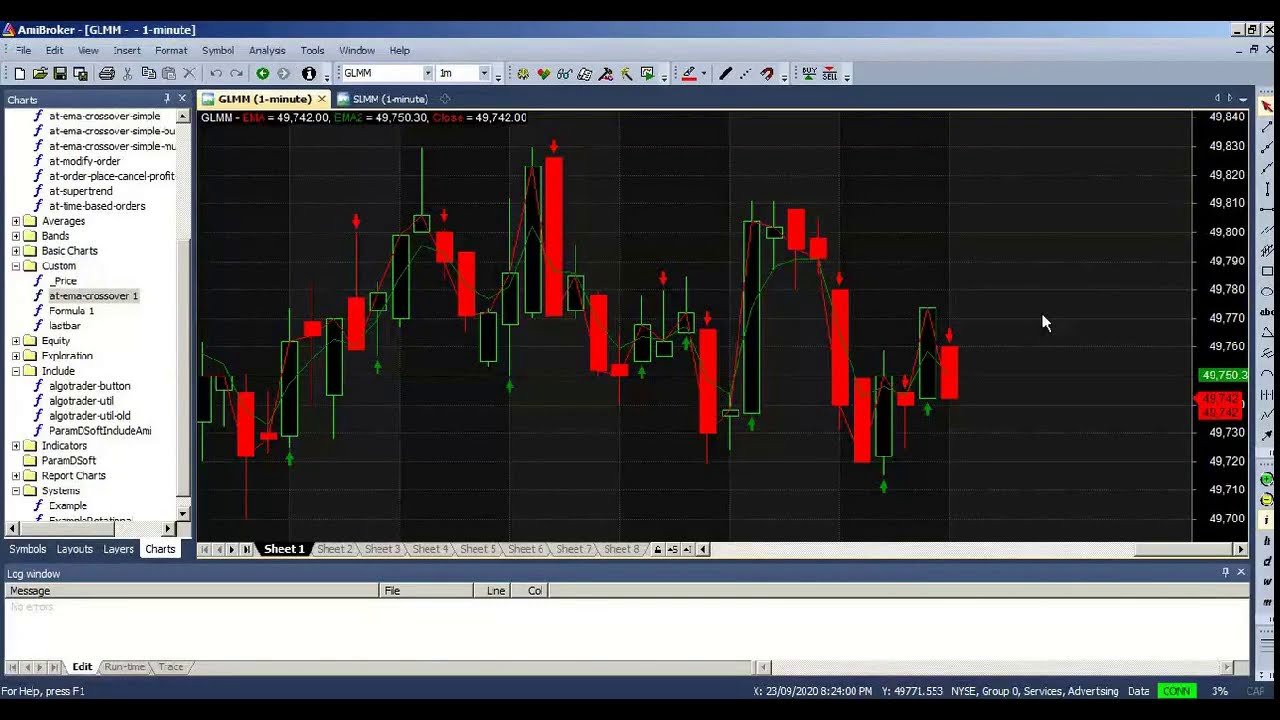Collapse the Custom folder
Screen dimensions: 1280x720
coord(16,266)
